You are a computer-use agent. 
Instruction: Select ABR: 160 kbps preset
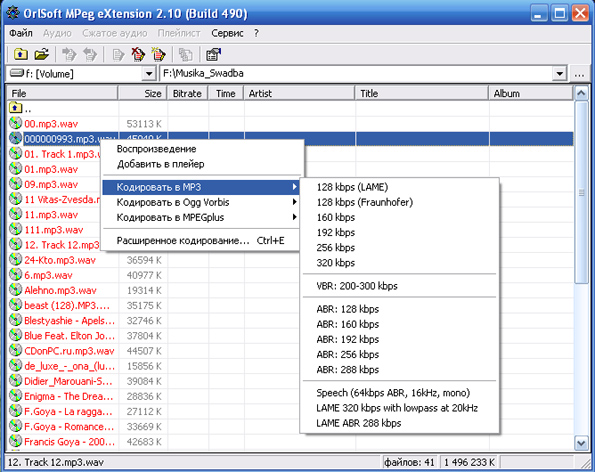(399, 324)
